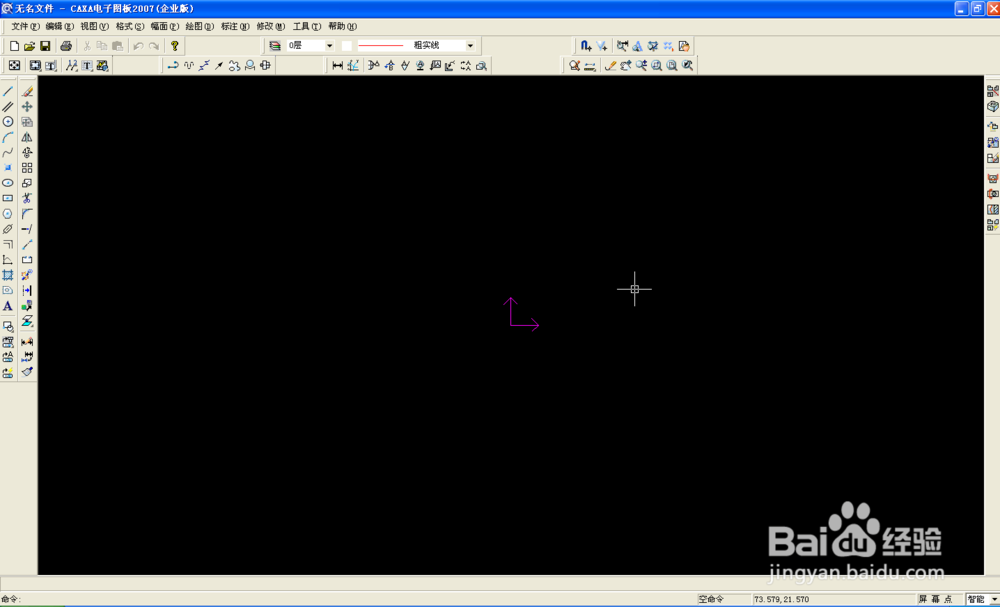
Task: Select the Eraser delete tool
Action: click(27, 92)
